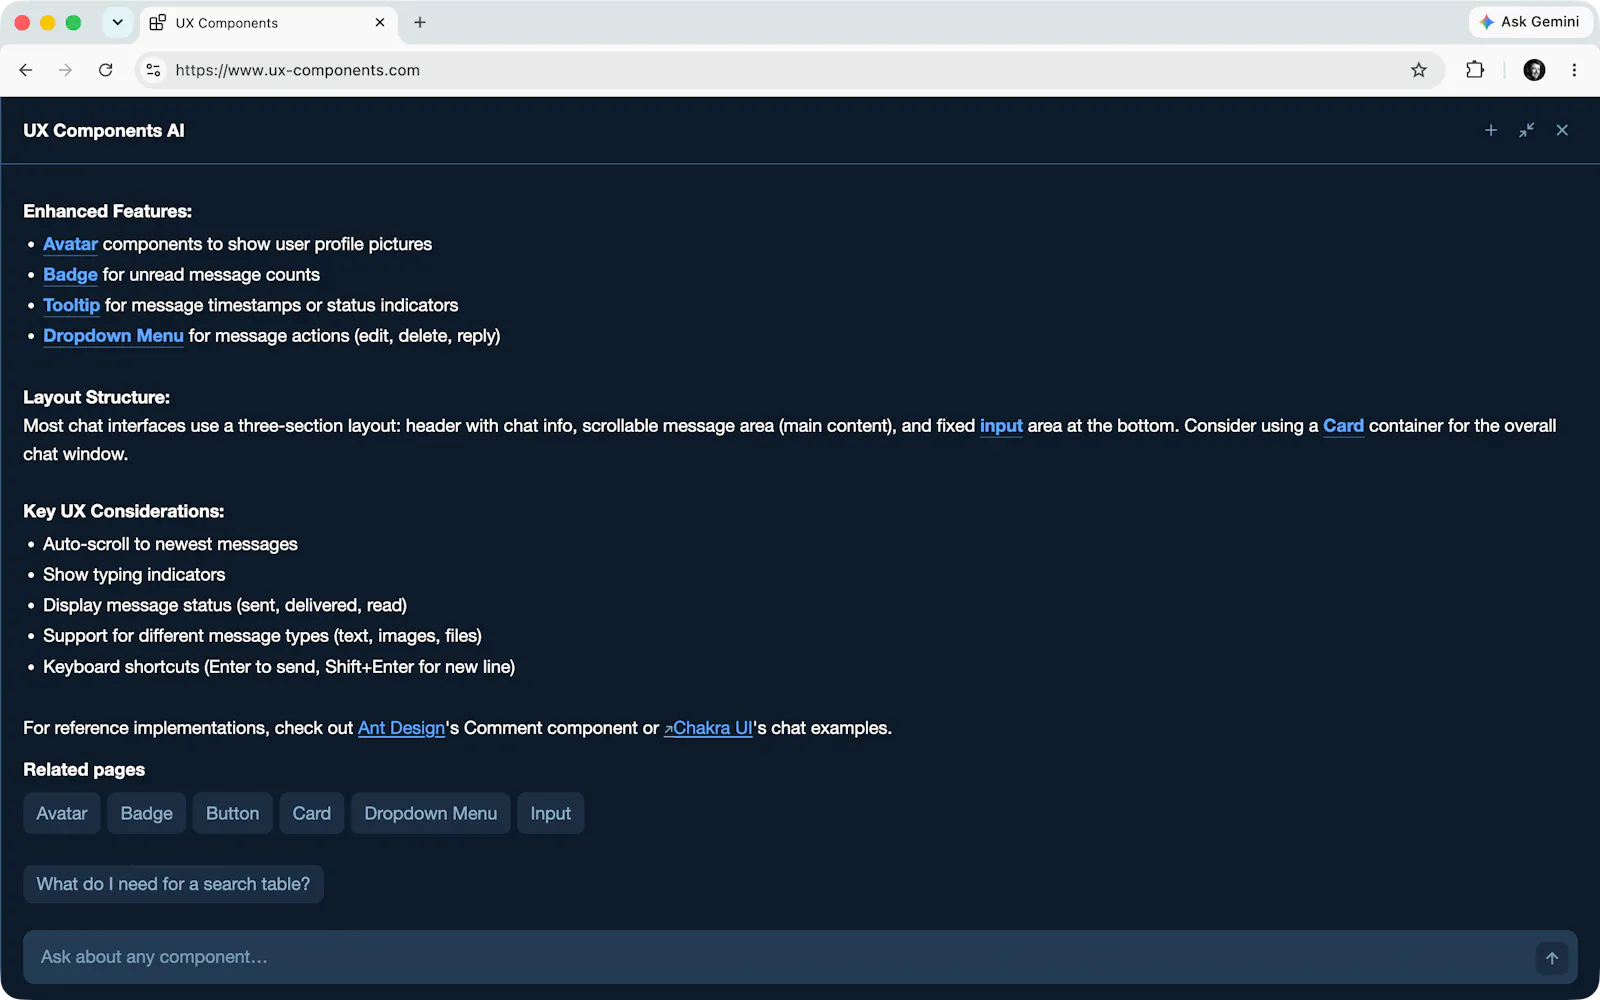Open the Tooltip component link
The image size is (1600, 1000).
tap(72, 305)
